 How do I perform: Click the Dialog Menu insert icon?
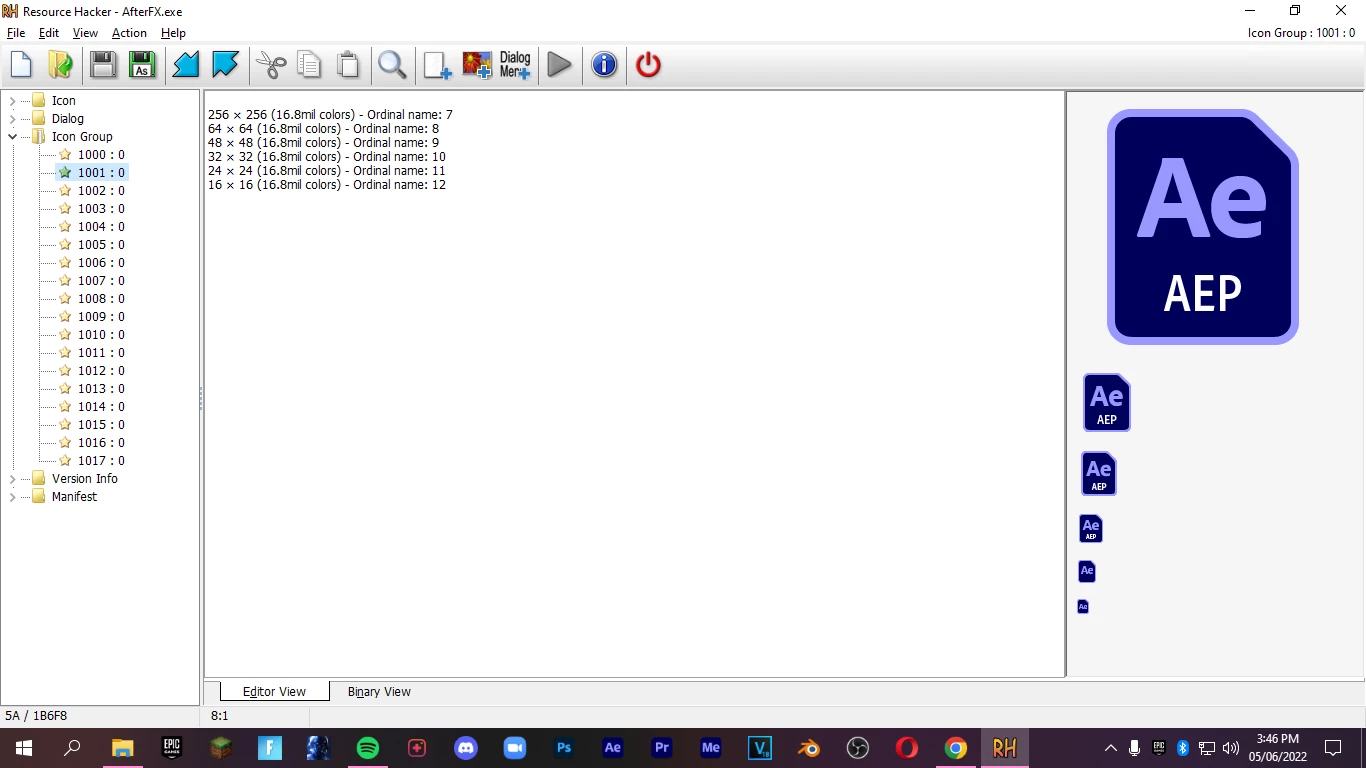[x=515, y=65]
